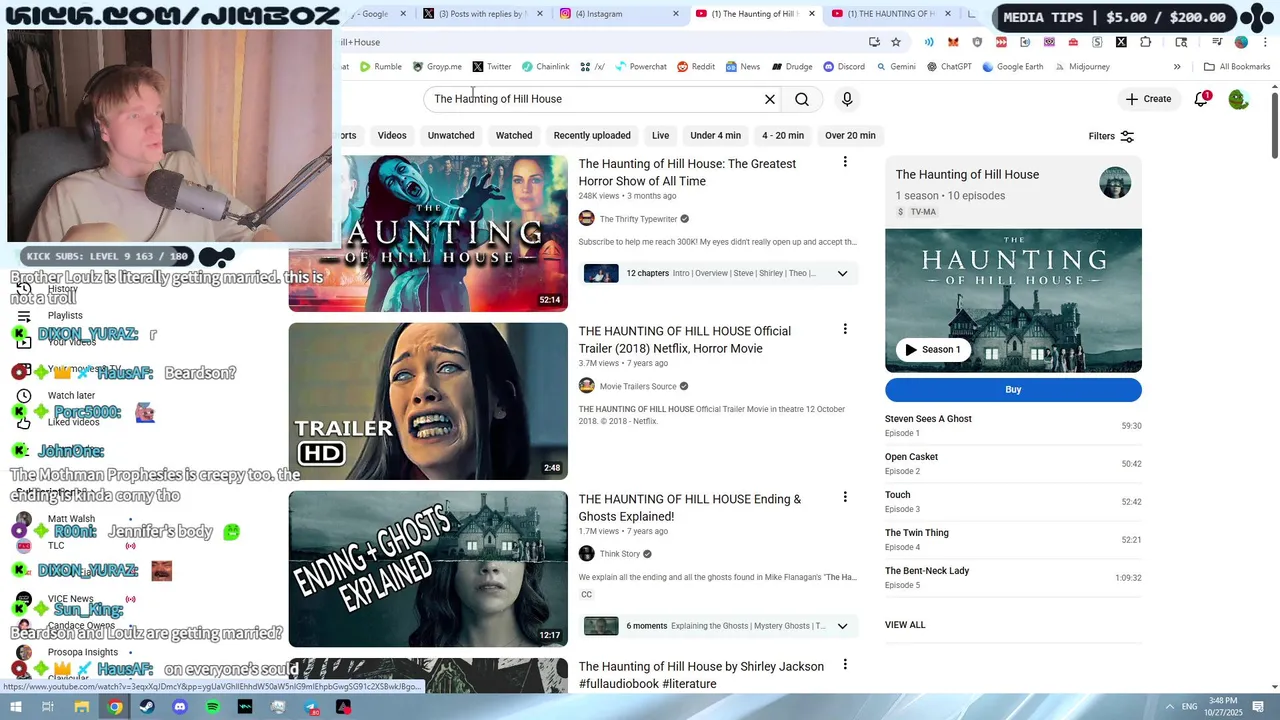Open the Windows Start menu
Viewport: 1280px width, 720px height.
point(15,707)
